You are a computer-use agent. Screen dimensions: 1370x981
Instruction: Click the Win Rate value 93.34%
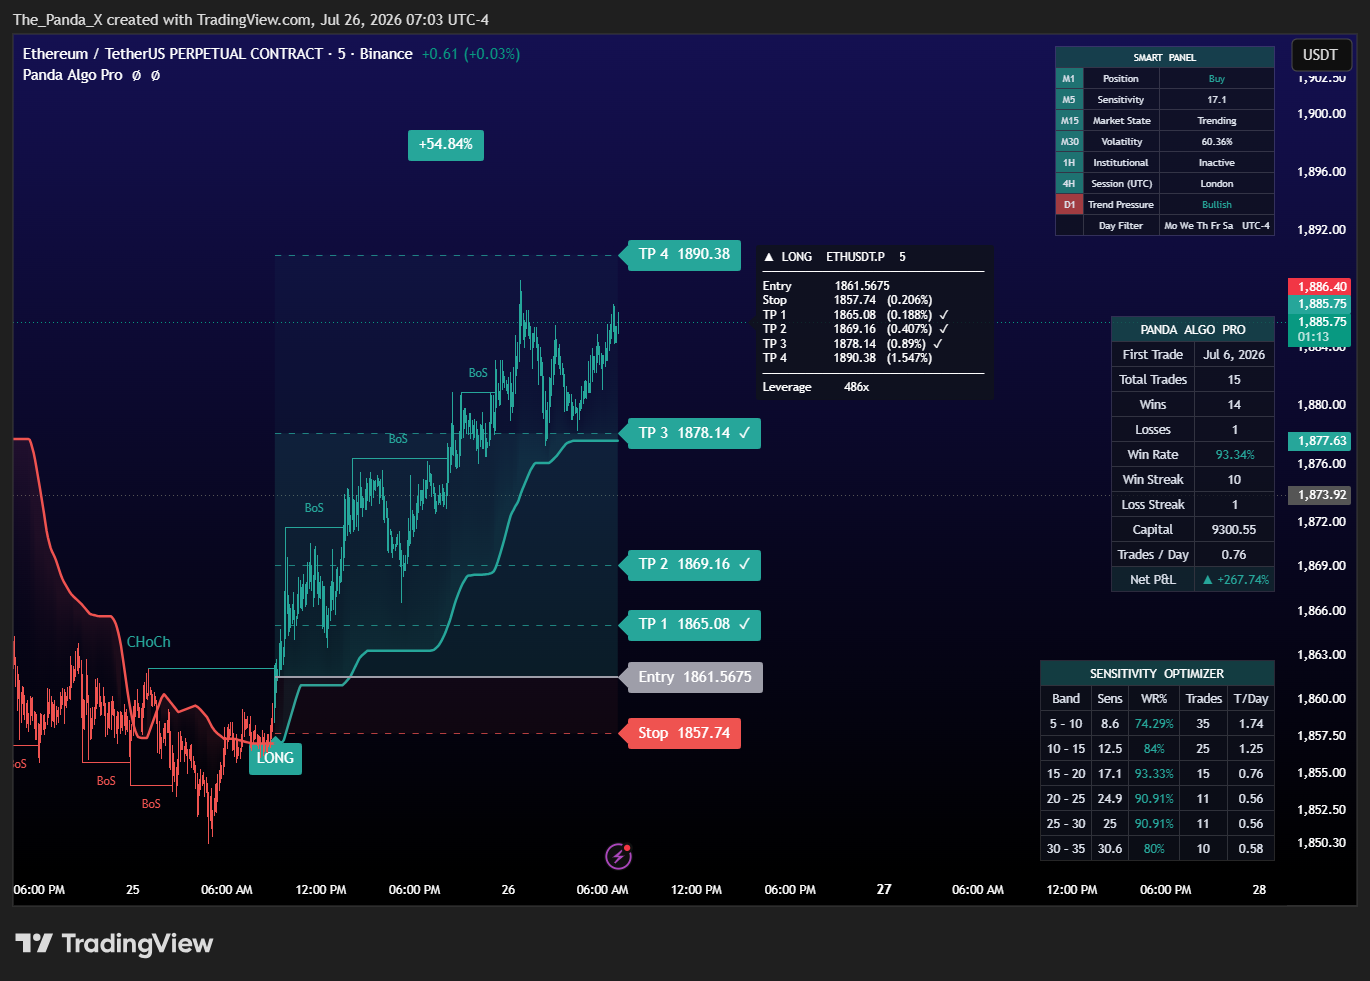pos(1235,455)
